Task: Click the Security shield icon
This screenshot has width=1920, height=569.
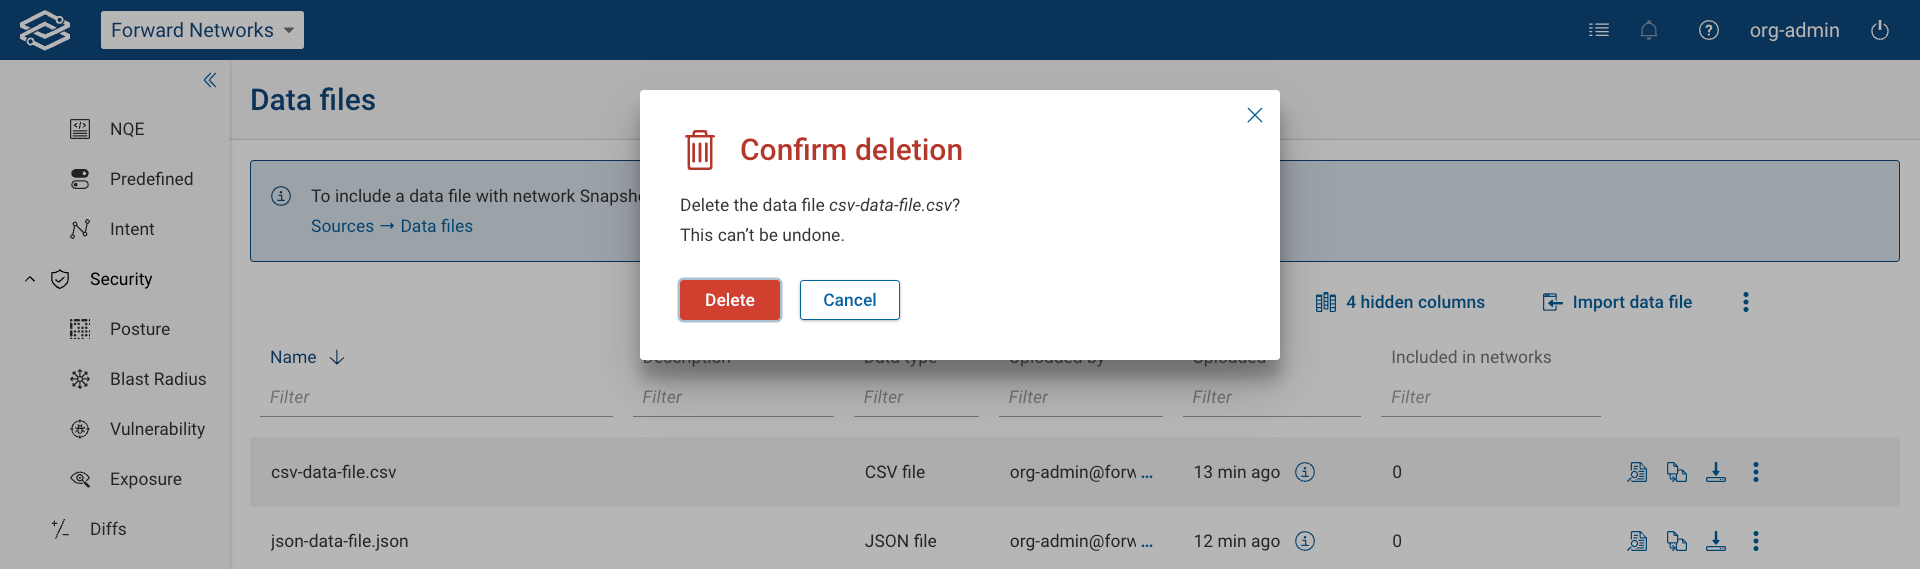Action: tap(60, 279)
